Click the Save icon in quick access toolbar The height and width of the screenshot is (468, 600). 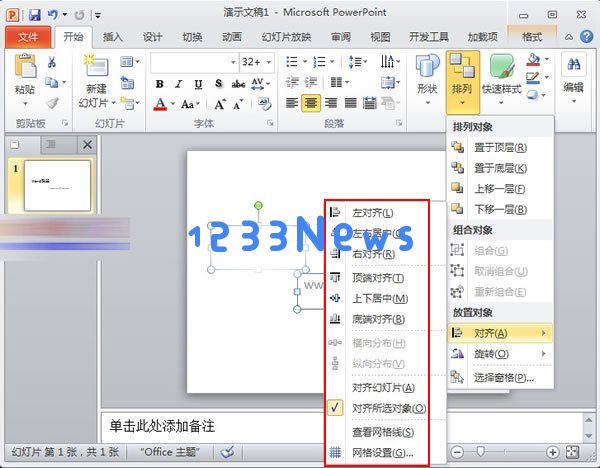click(x=34, y=15)
